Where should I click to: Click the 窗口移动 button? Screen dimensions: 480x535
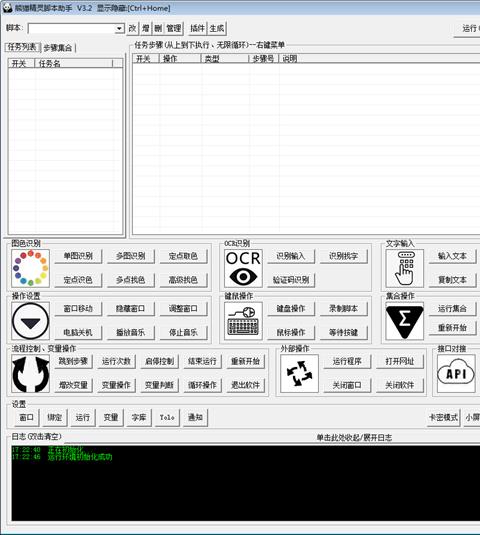point(78,308)
